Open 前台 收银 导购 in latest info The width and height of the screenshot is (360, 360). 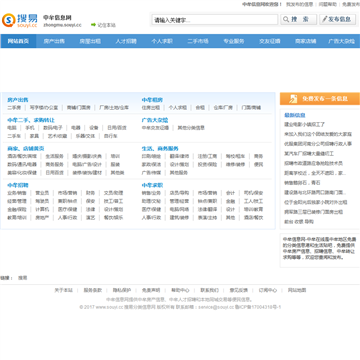click(299, 222)
